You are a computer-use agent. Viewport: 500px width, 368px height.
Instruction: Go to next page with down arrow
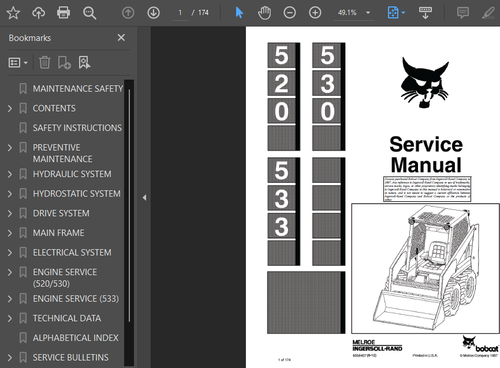point(153,13)
